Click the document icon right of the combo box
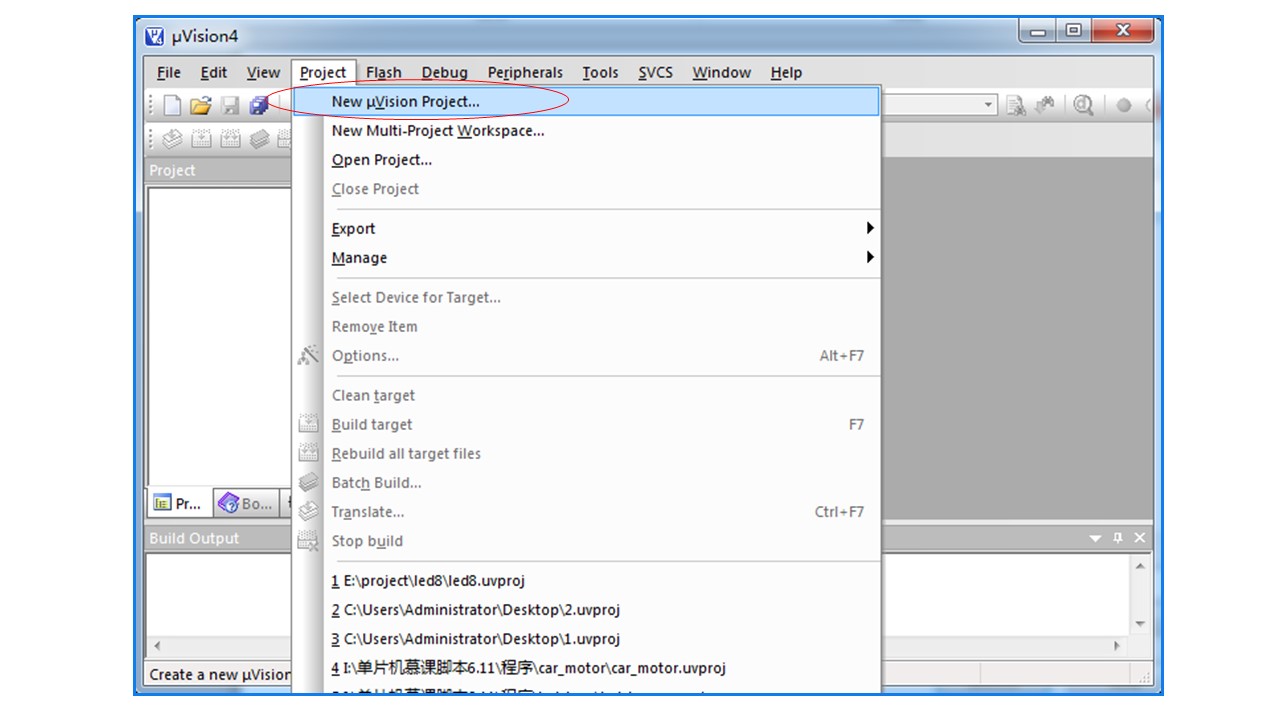This screenshot has width=1280, height=720. (x=1017, y=105)
